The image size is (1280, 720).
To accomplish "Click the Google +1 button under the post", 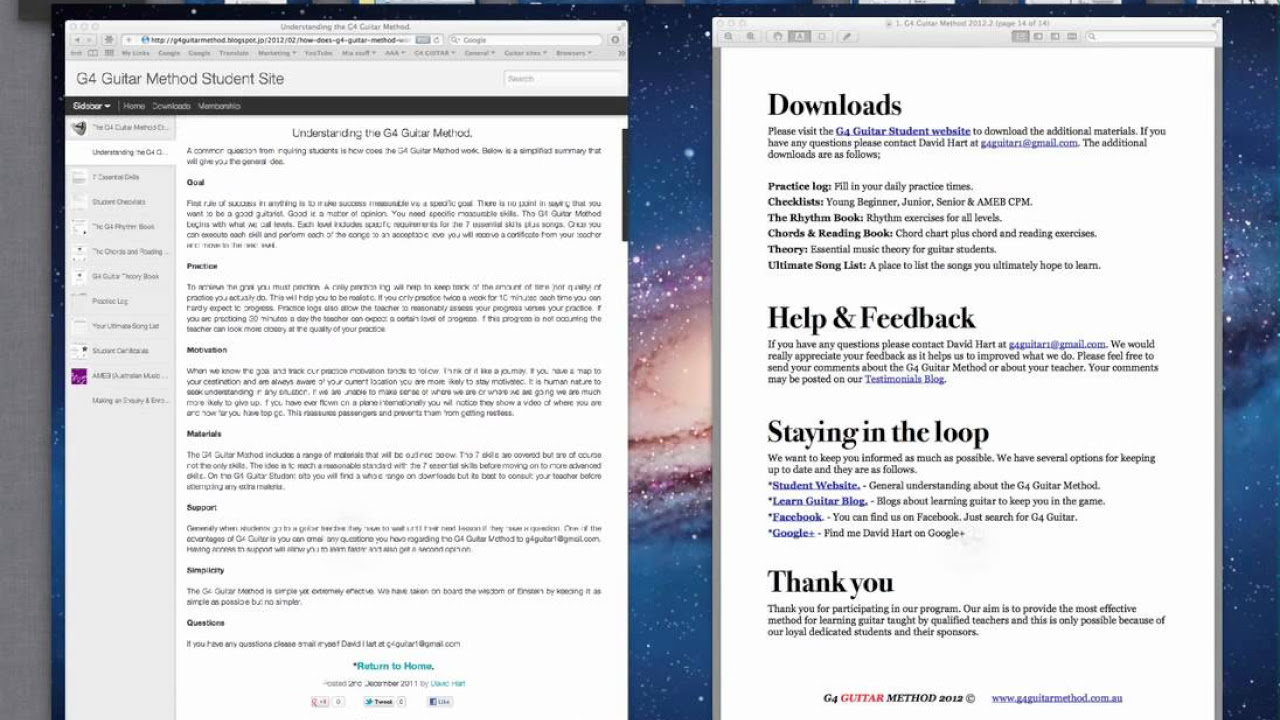I will 321,702.
